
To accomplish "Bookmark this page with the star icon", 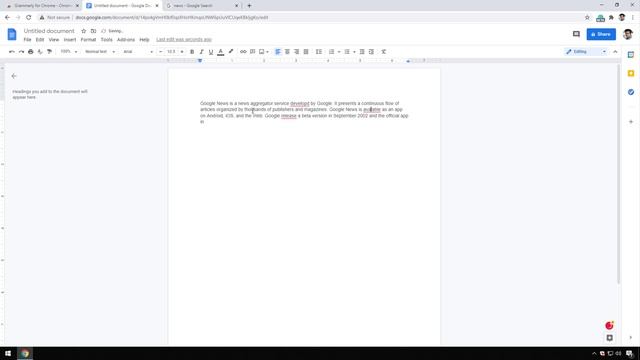I will coord(587,18).
